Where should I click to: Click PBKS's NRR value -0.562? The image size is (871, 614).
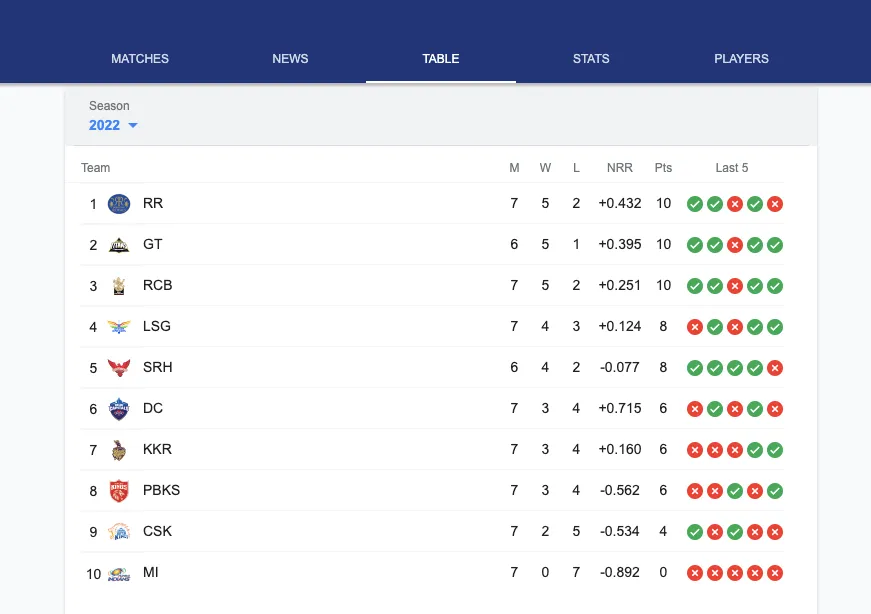620,490
